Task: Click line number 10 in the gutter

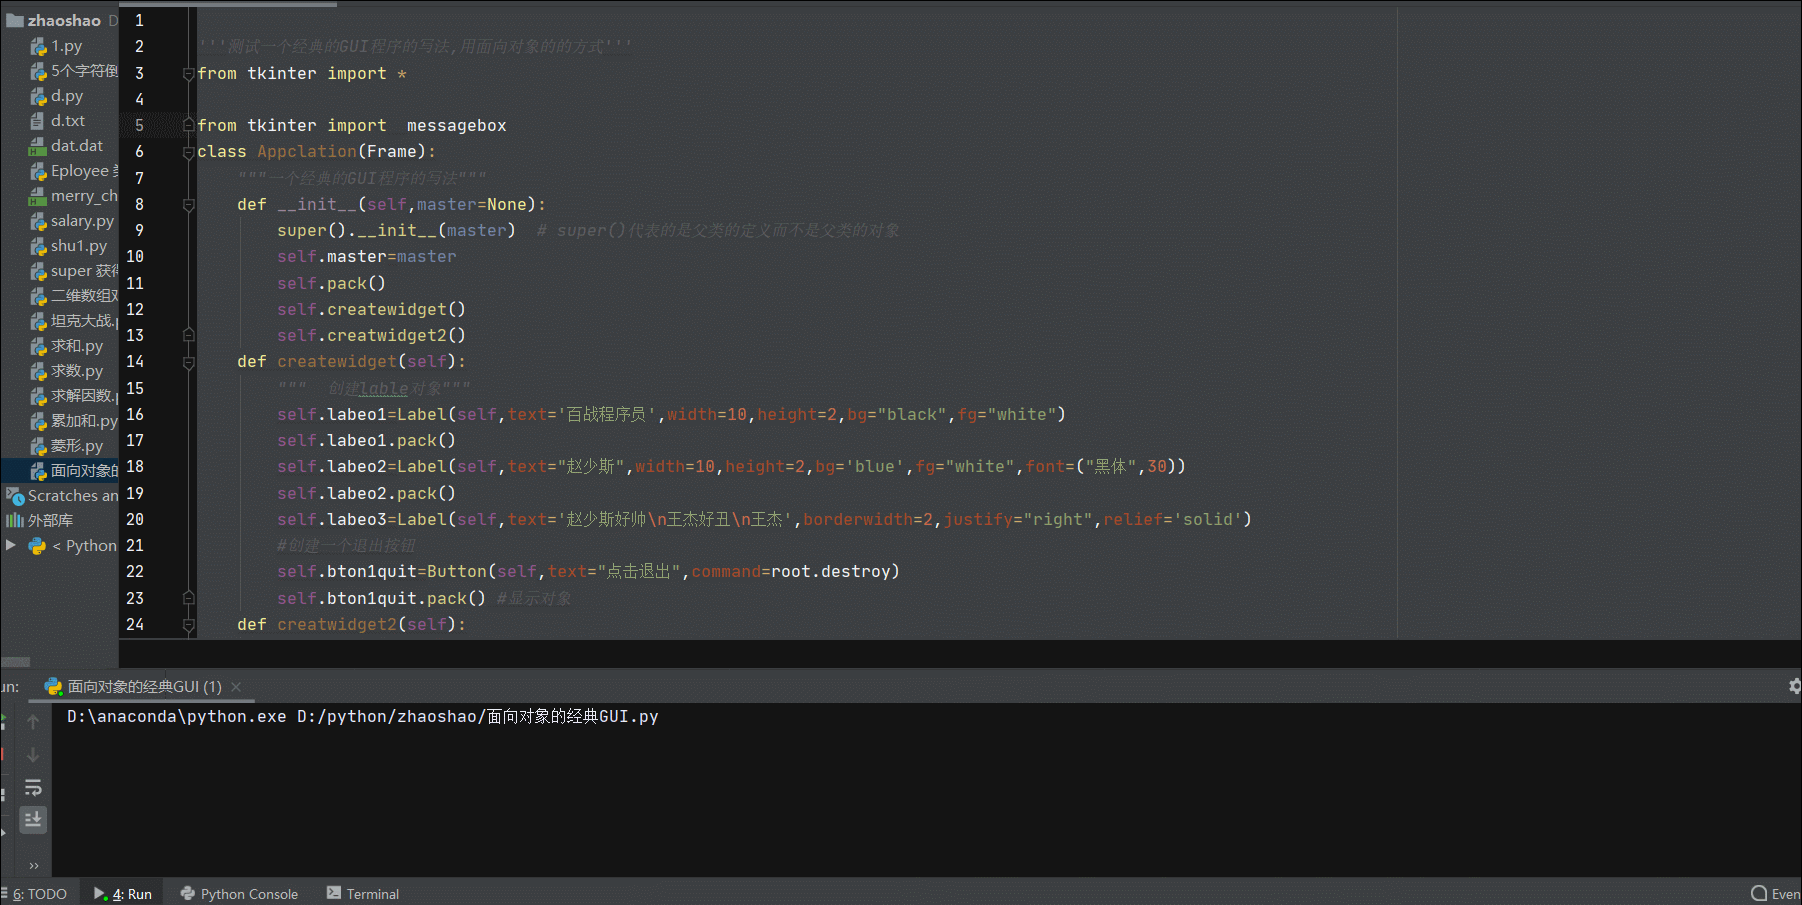Action: tap(135, 257)
